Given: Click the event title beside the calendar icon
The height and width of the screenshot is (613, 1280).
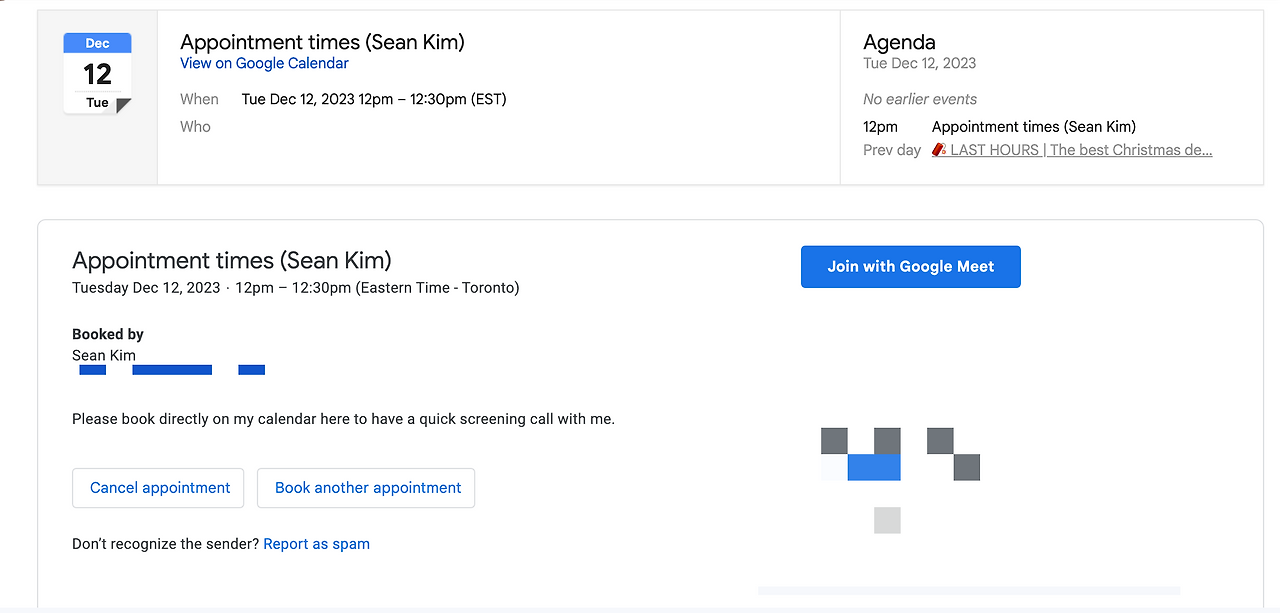Looking at the screenshot, I should point(322,42).
